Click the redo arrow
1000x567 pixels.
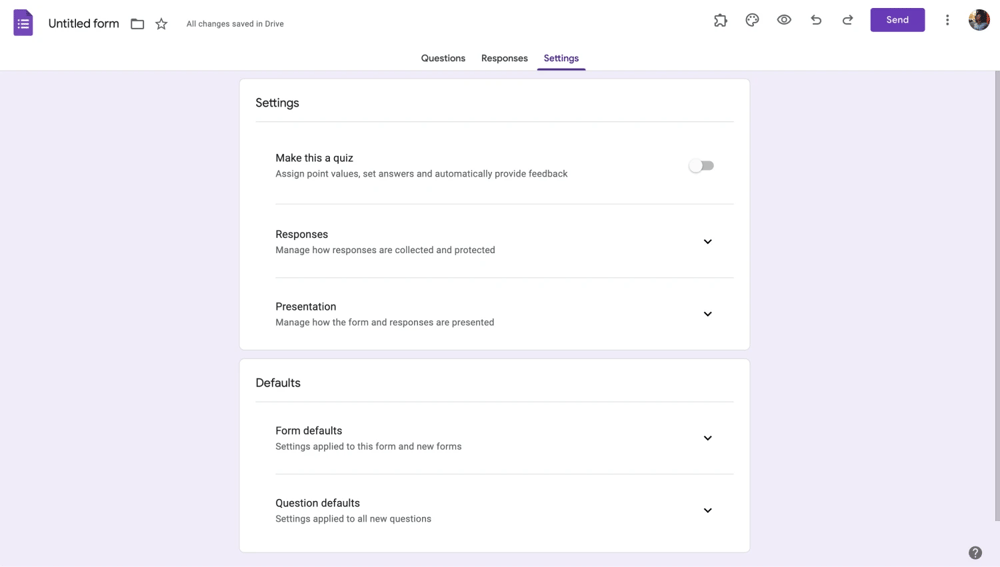pos(848,20)
